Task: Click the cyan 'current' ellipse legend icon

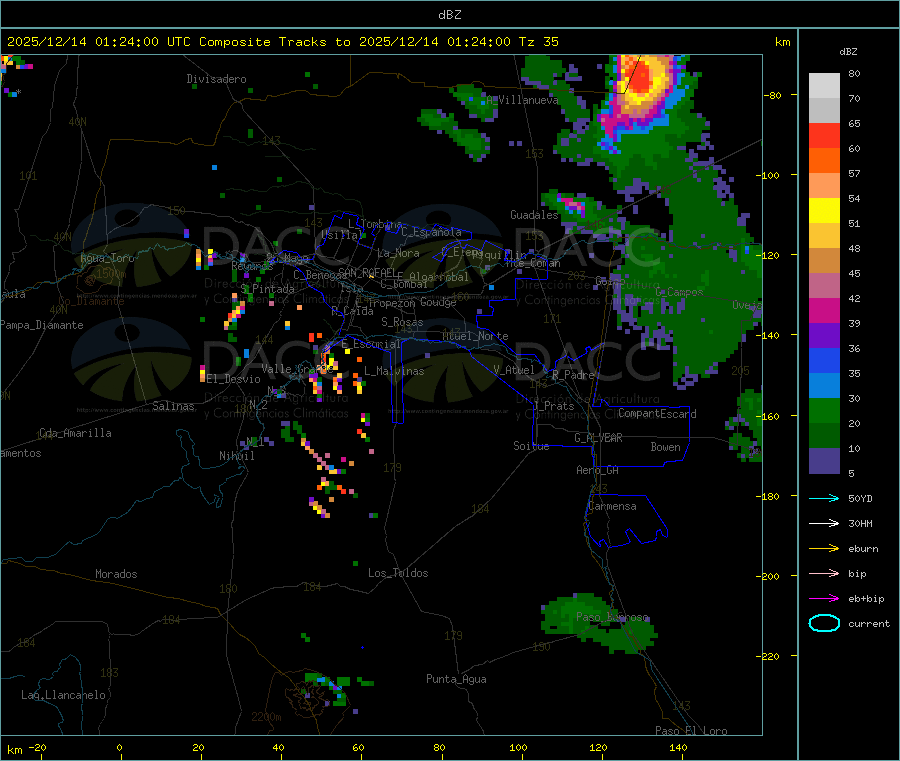Action: (824, 623)
